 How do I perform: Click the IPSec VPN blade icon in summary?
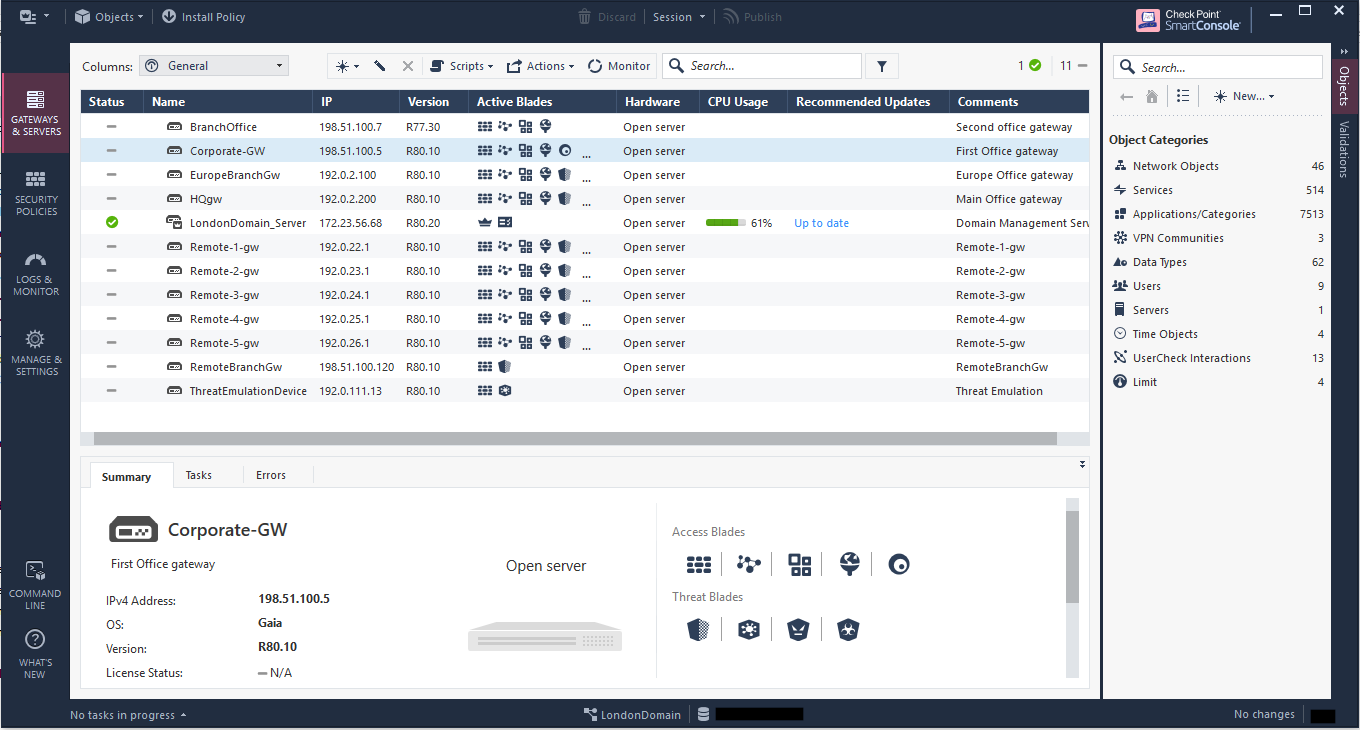pyautogui.click(x=748, y=565)
